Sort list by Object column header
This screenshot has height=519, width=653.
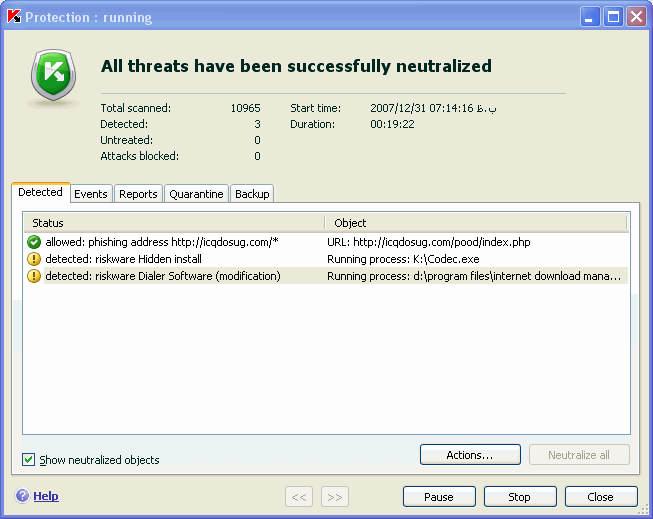(x=476, y=223)
